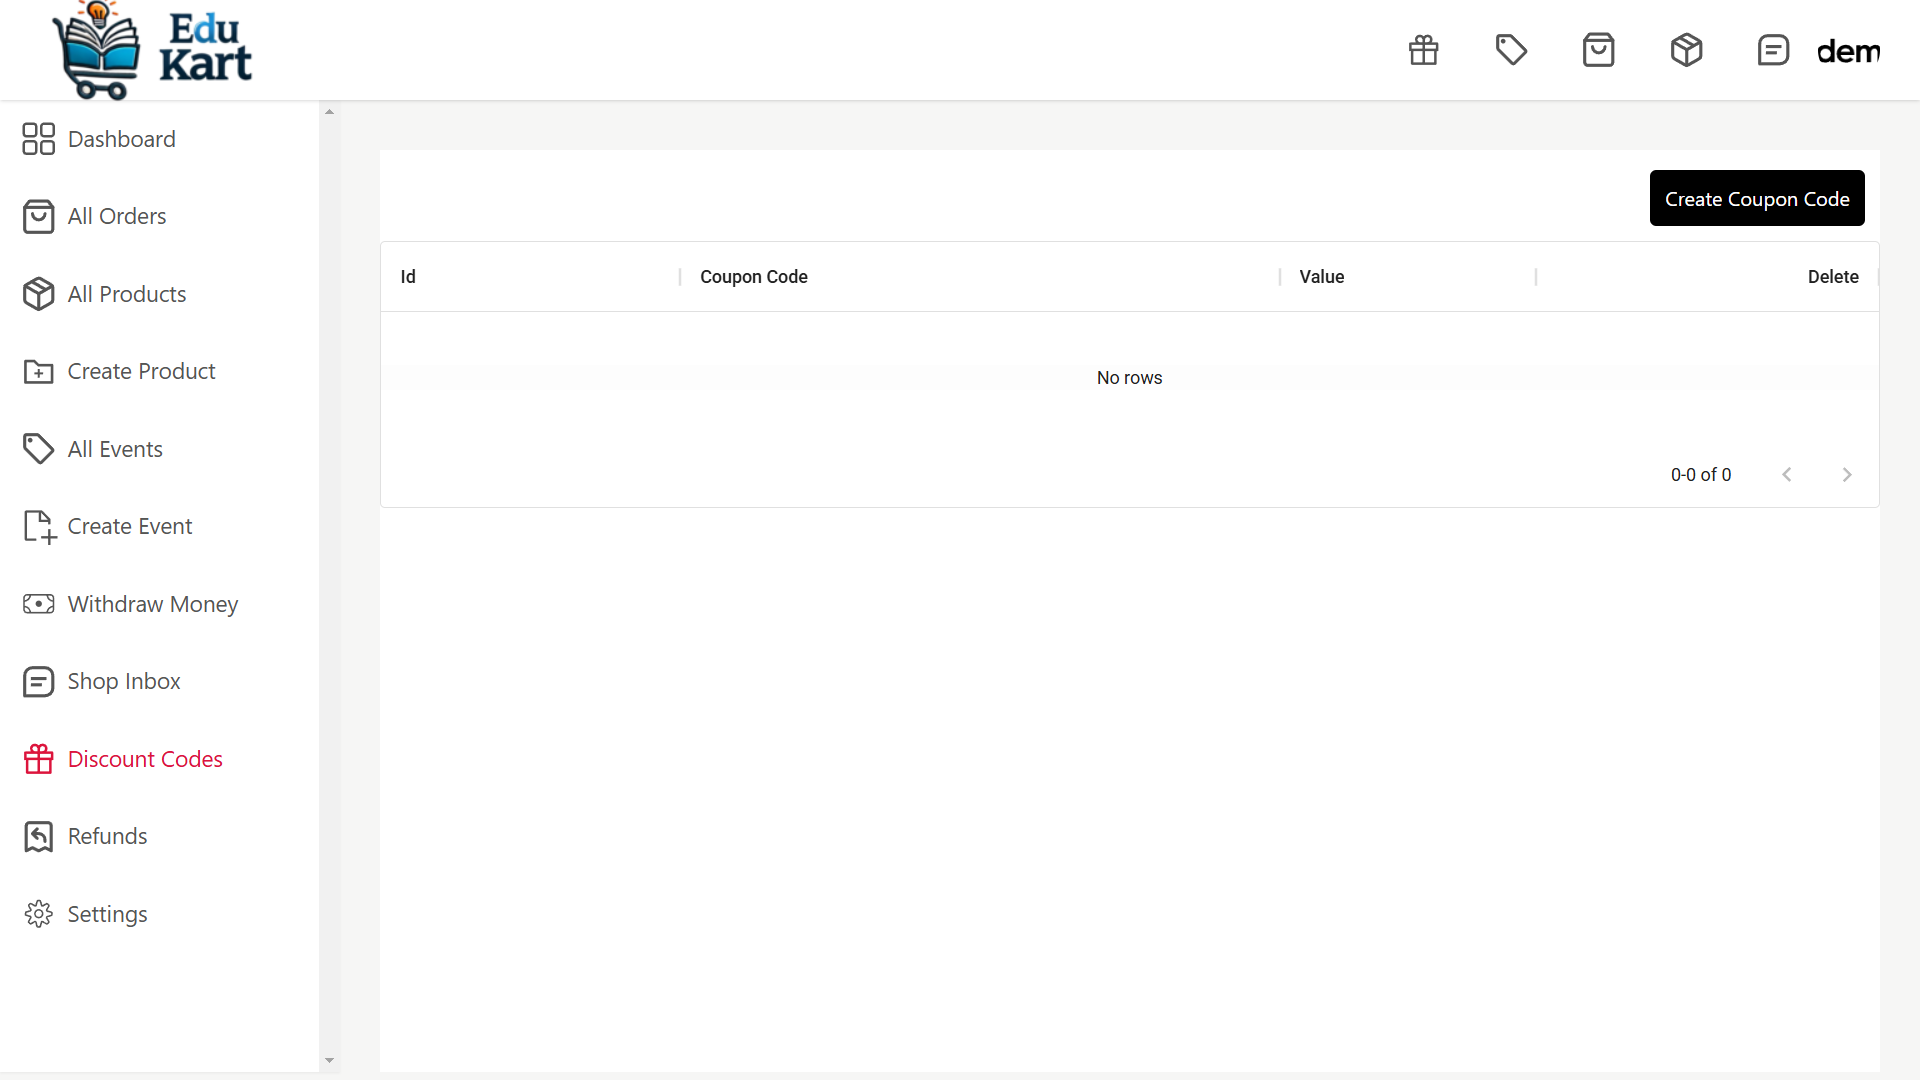Sort by the Id column header

point(408,277)
